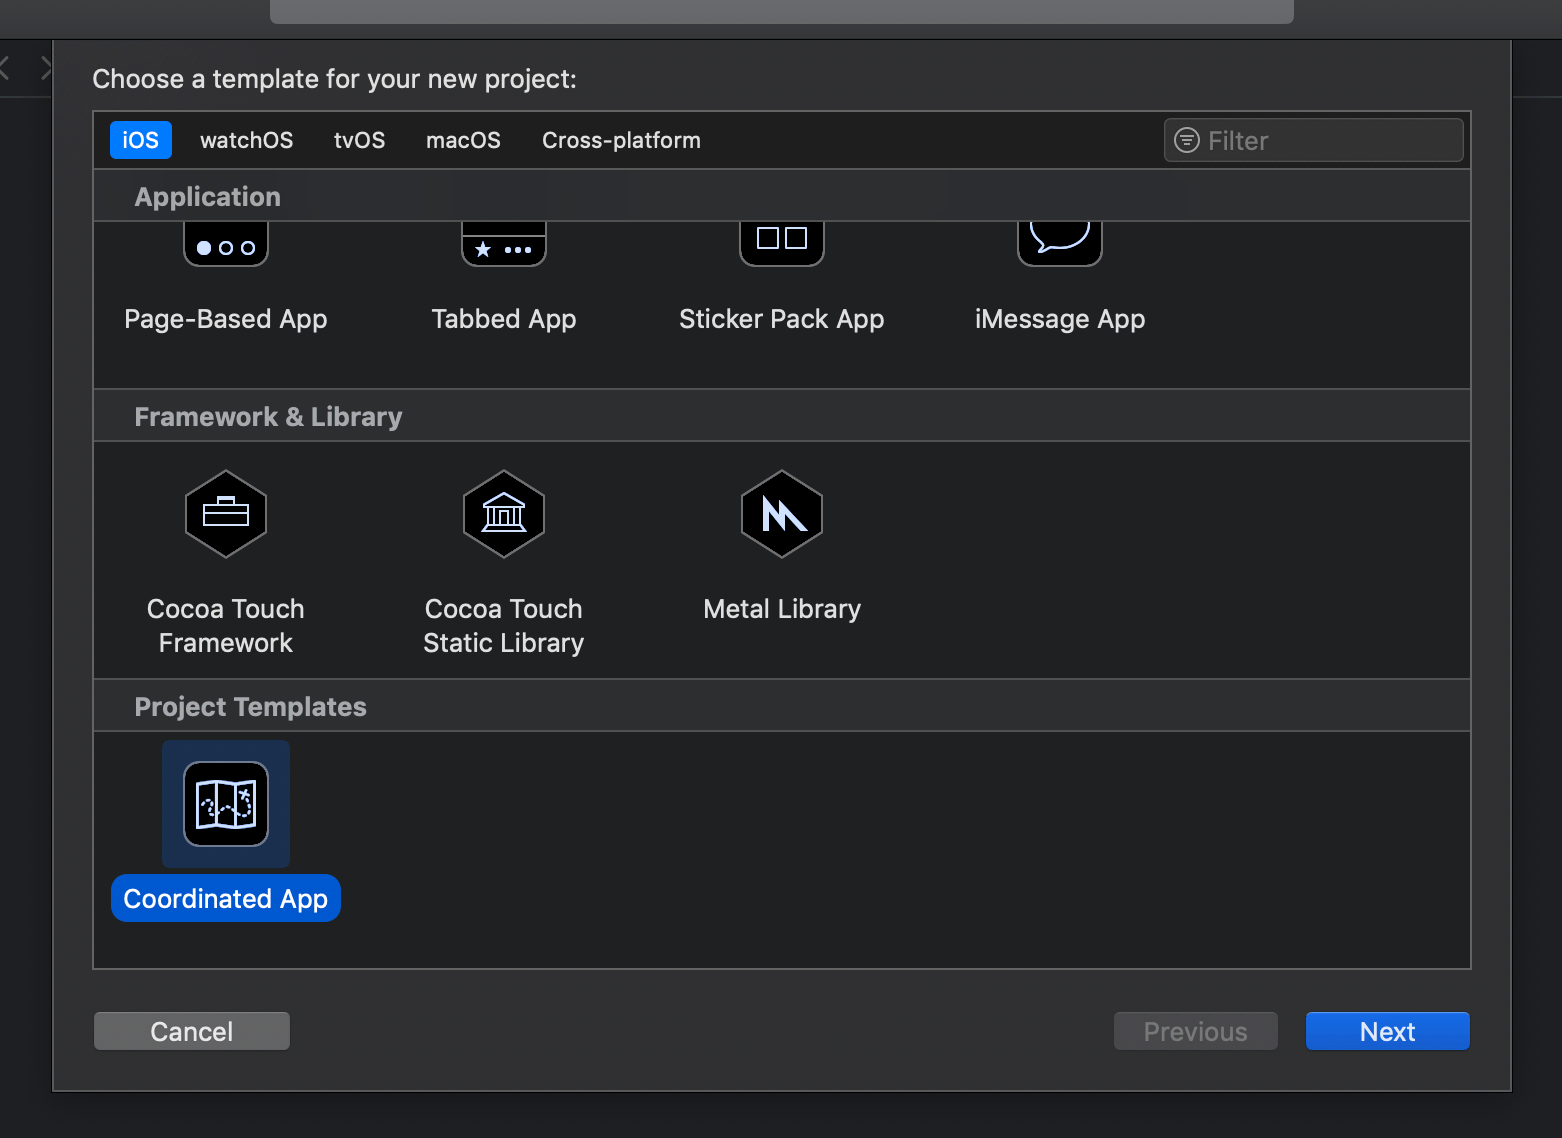This screenshot has width=1562, height=1138.
Task: Select the Tabbed App template icon
Action: 503,243
